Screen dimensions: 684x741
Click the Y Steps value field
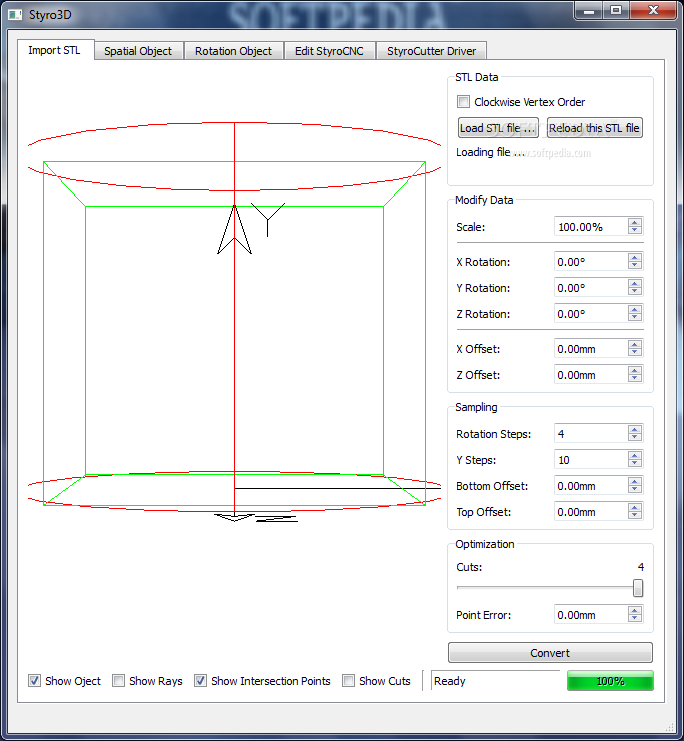[x=591, y=459]
